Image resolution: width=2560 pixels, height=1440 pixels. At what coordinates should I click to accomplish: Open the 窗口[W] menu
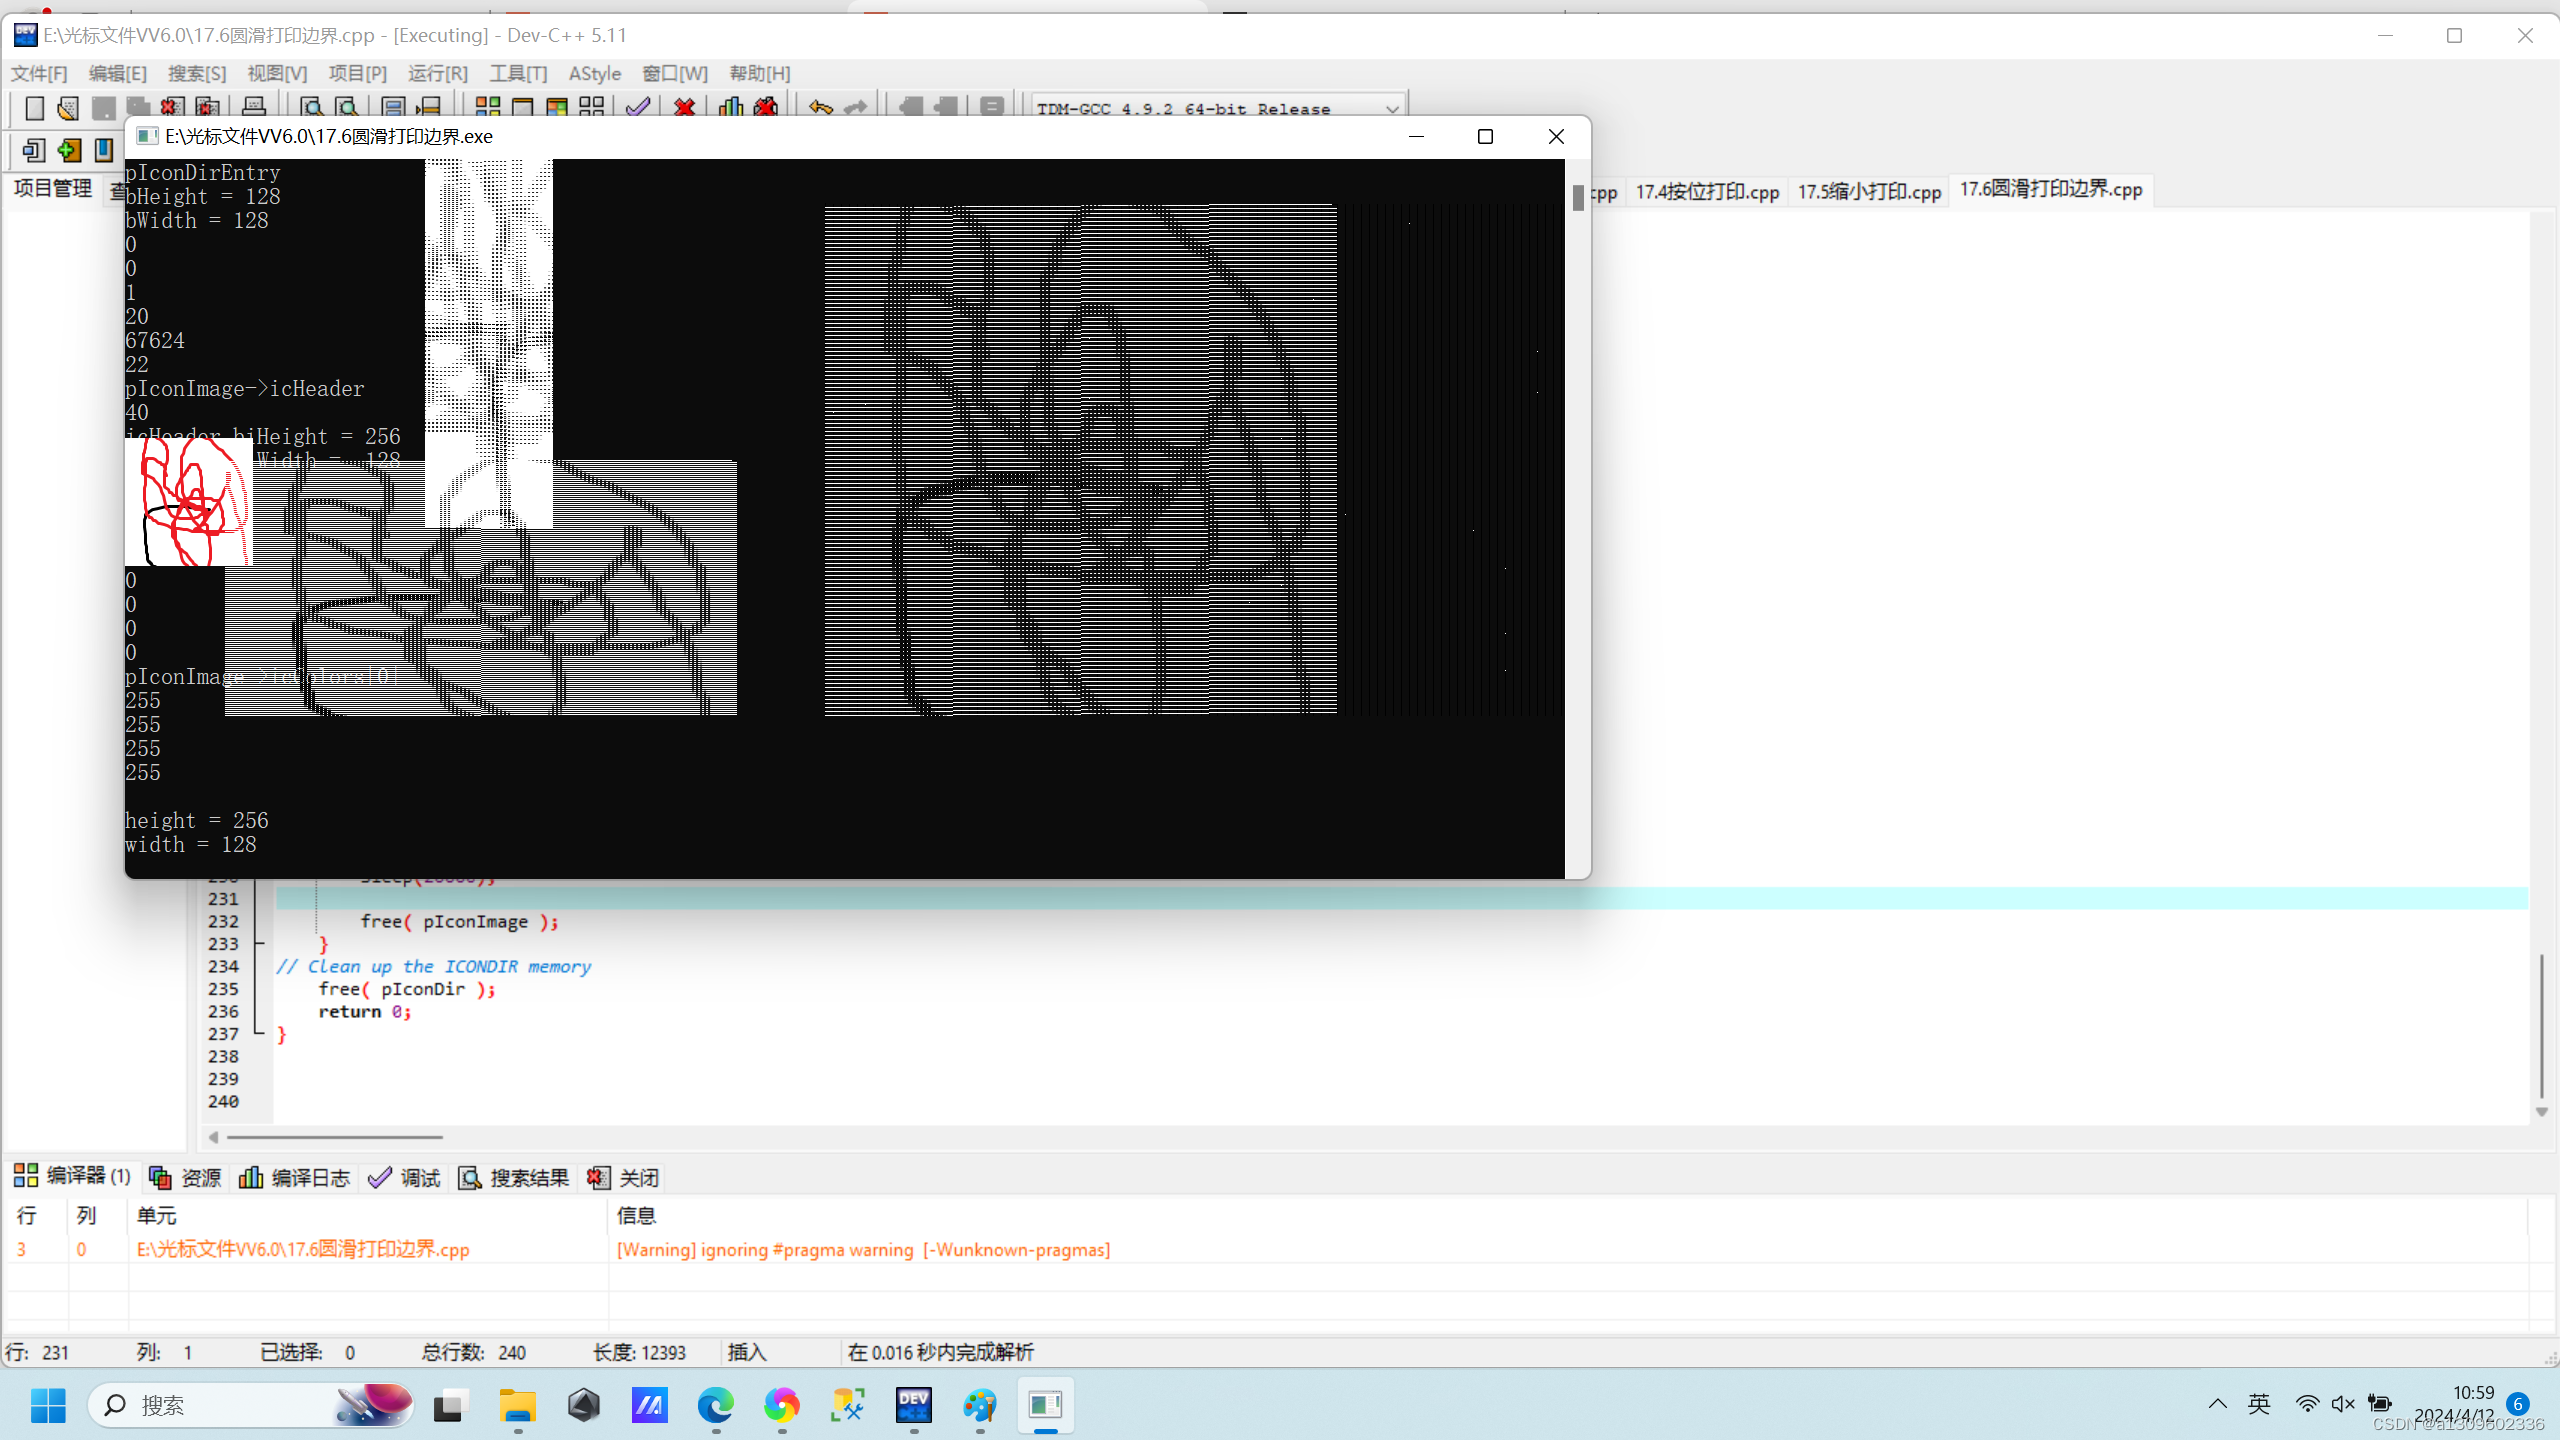point(674,73)
